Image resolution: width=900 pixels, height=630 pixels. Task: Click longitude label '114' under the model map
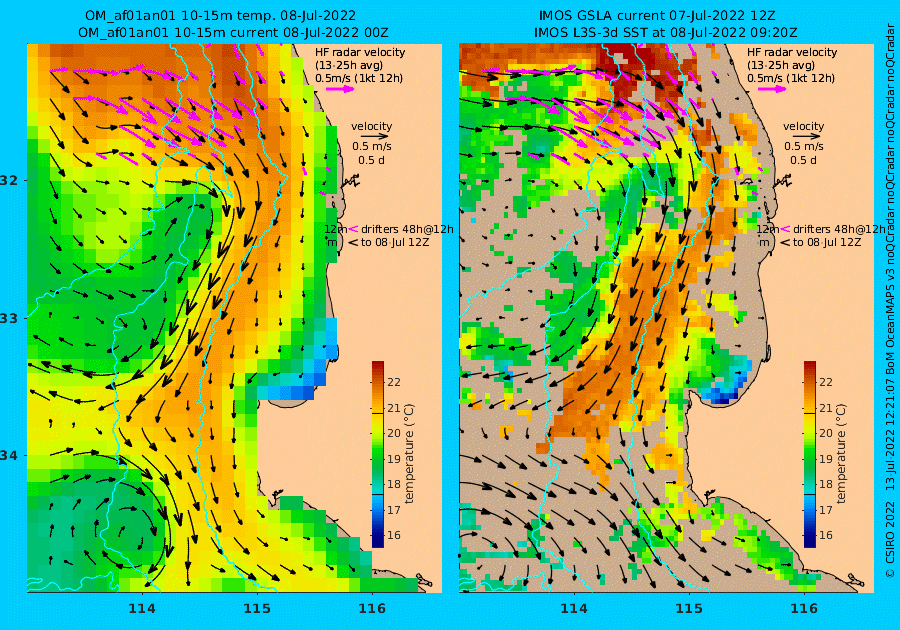(142, 609)
